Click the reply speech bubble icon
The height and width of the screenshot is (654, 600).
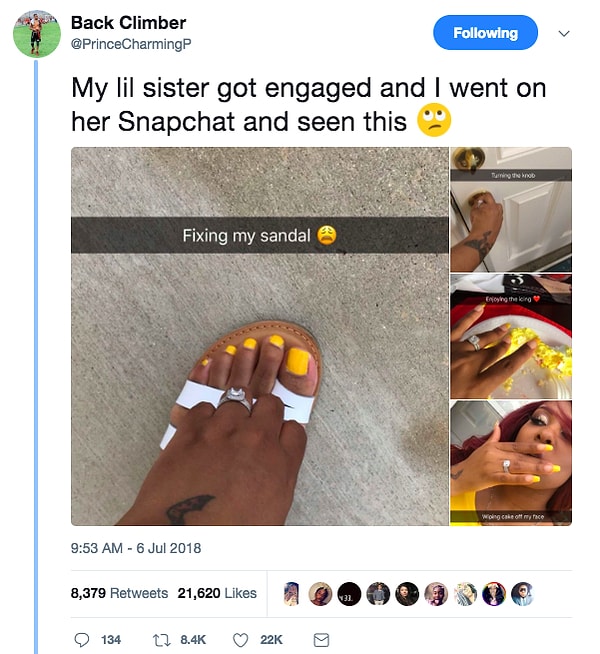(x=82, y=639)
